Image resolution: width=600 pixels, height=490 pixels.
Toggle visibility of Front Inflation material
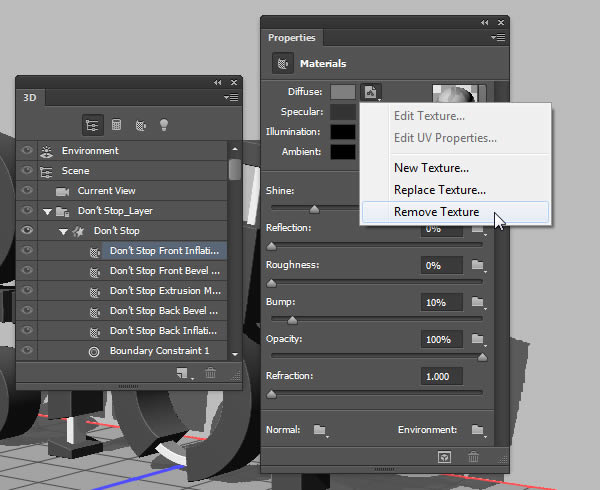[27, 250]
